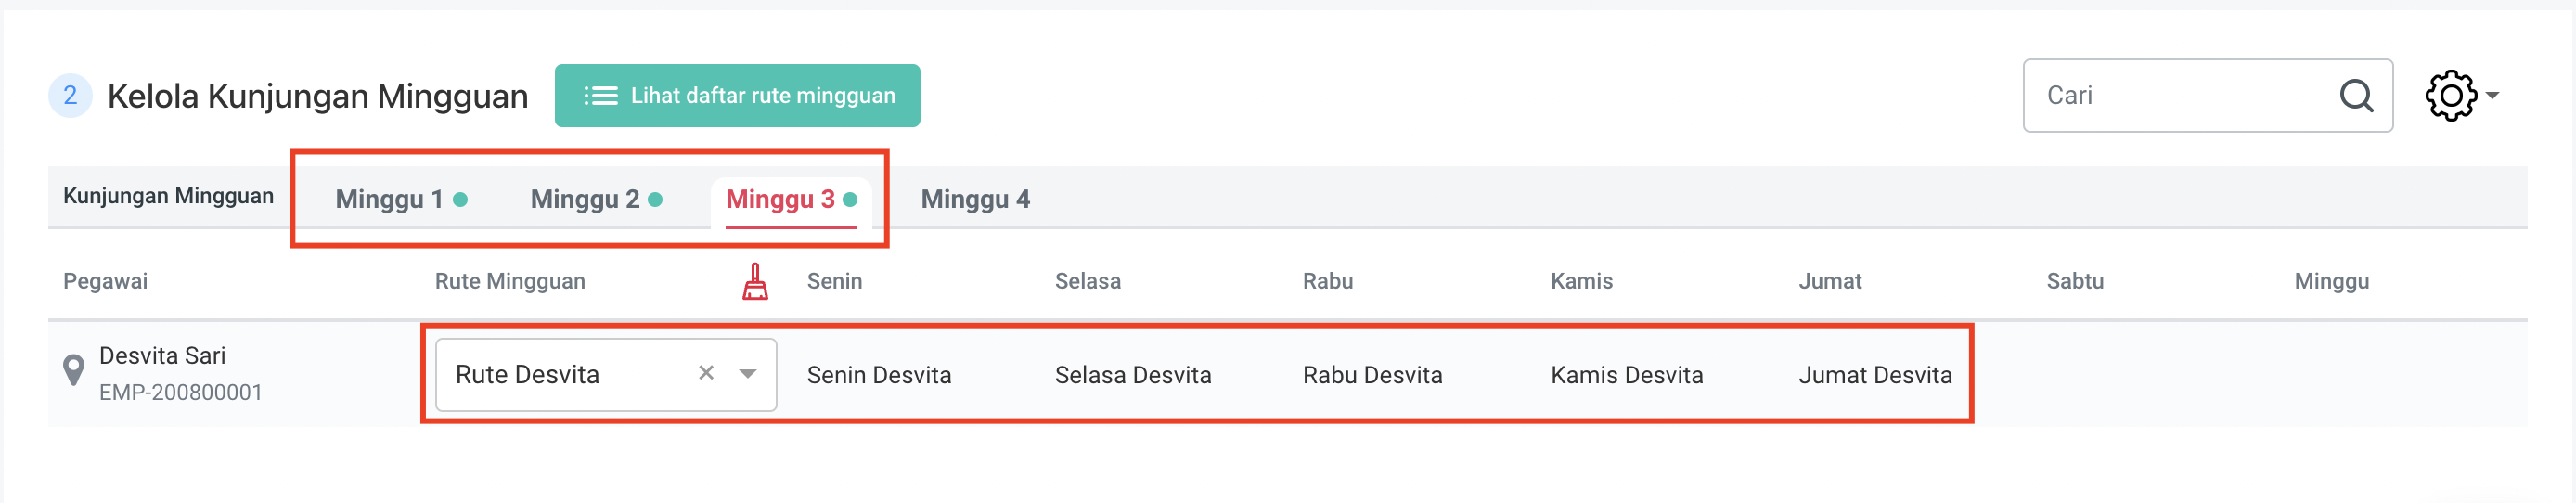
Task: Click the broom clear-route icon
Action: pos(755,282)
